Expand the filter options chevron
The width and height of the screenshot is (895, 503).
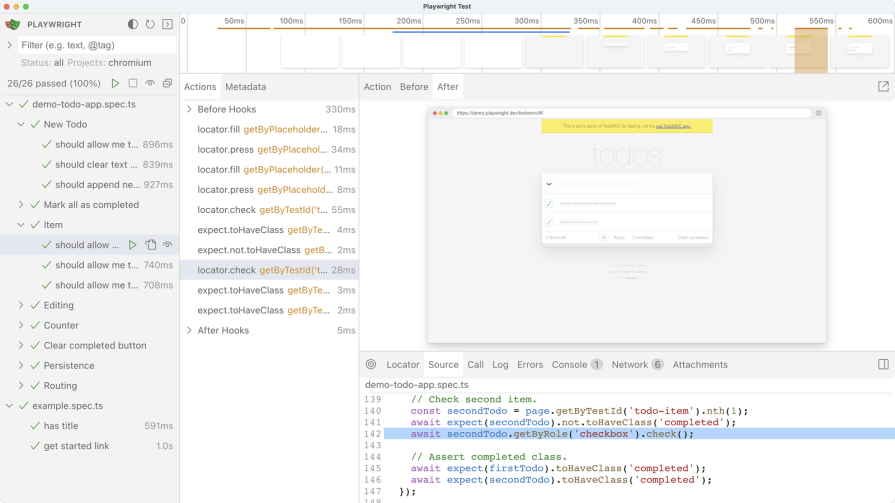point(10,45)
